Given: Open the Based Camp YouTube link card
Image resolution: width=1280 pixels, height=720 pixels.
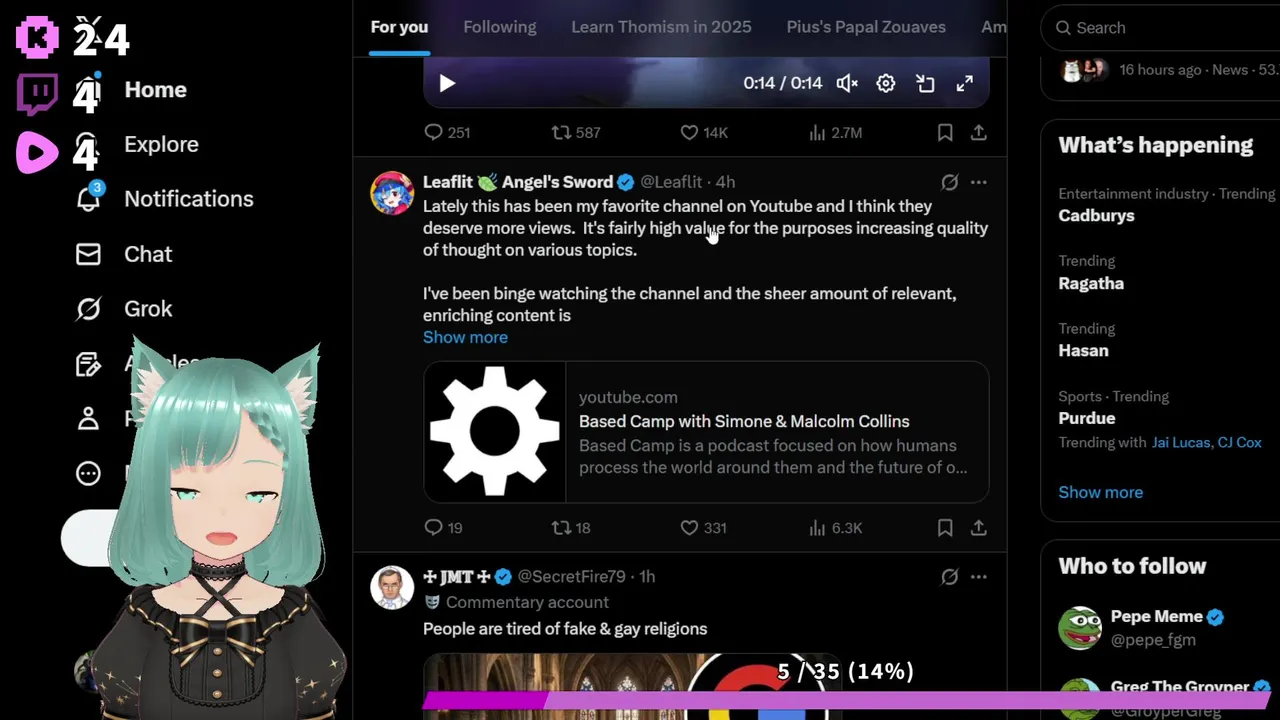Looking at the screenshot, I should click(x=706, y=432).
